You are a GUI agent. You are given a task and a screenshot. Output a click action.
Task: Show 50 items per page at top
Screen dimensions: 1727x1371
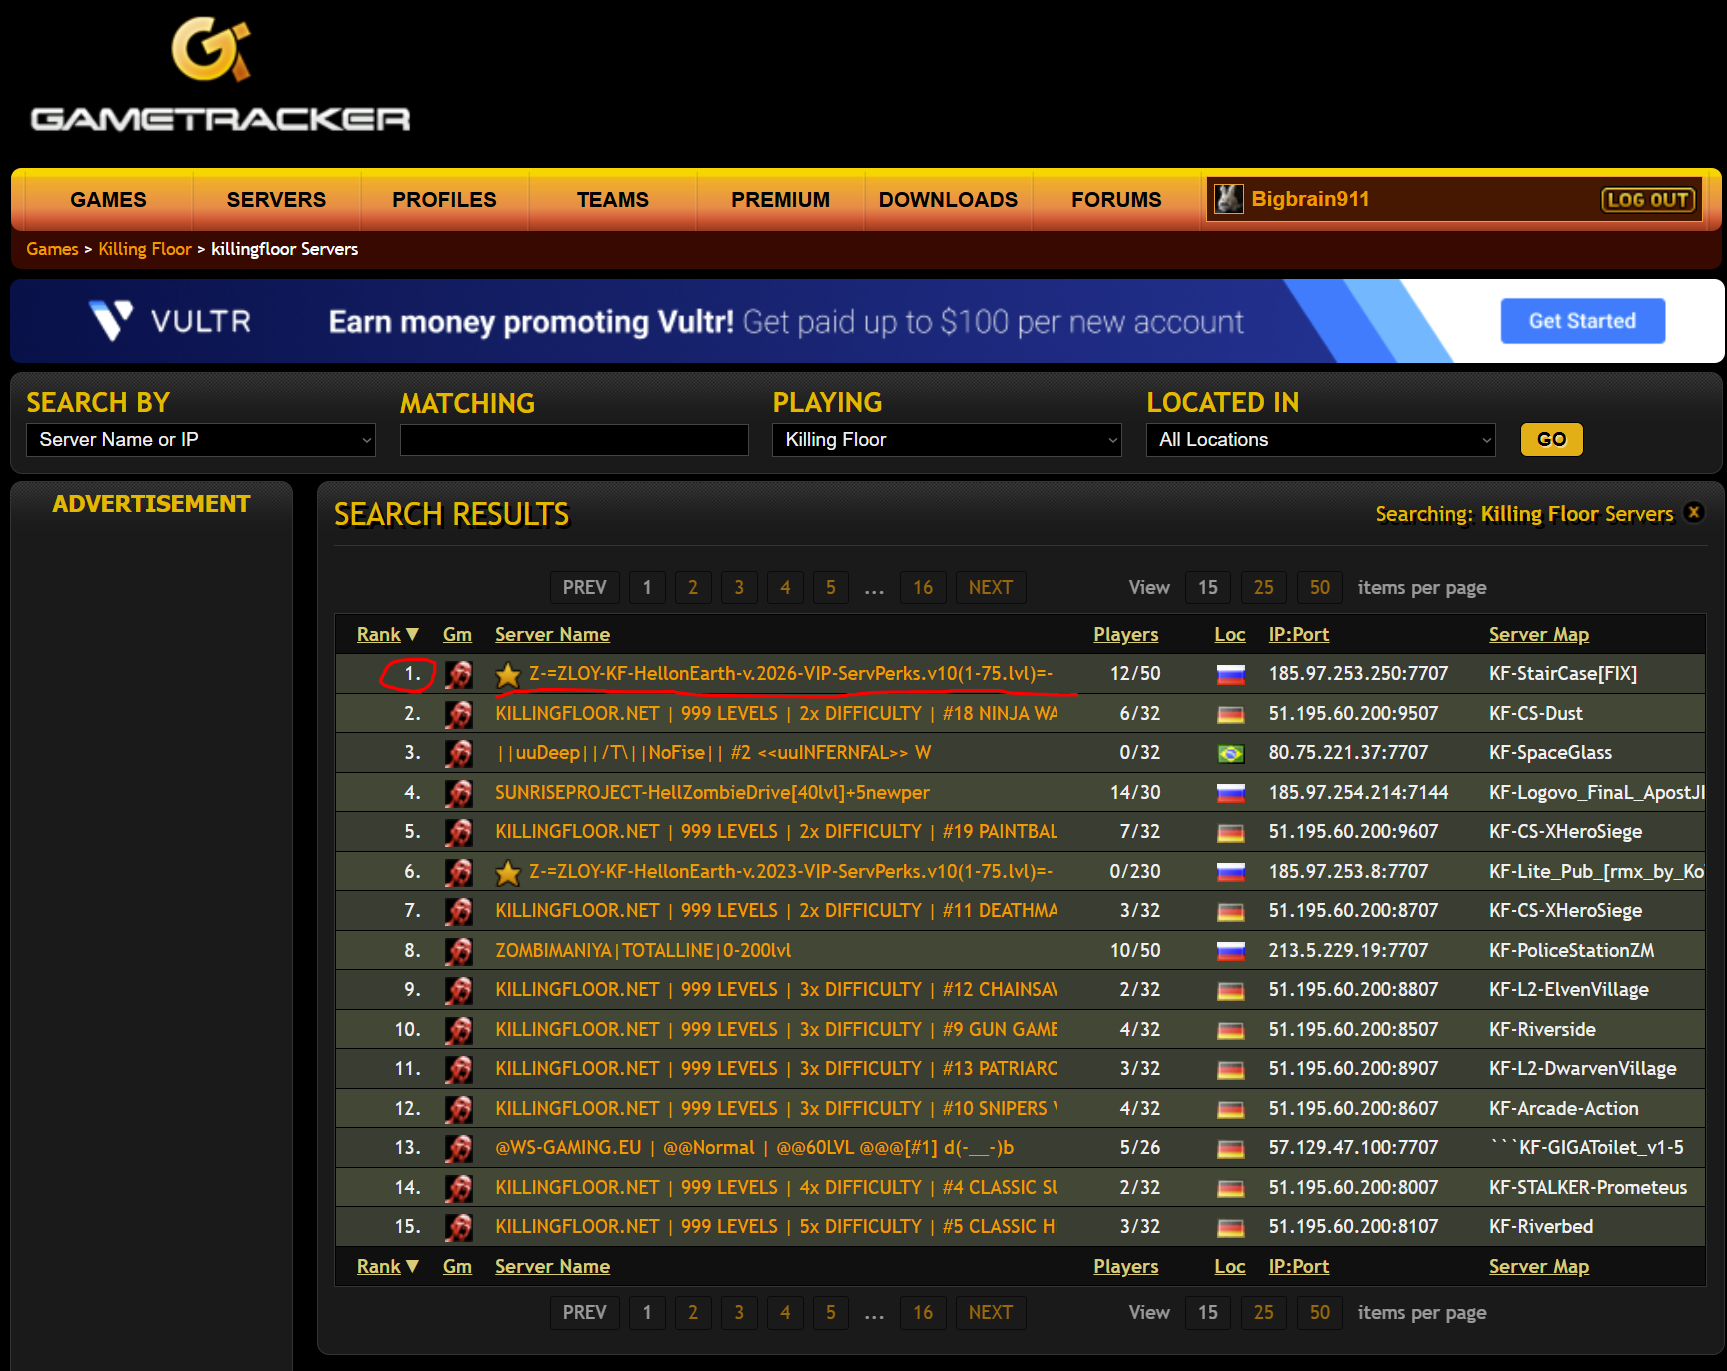[1319, 588]
